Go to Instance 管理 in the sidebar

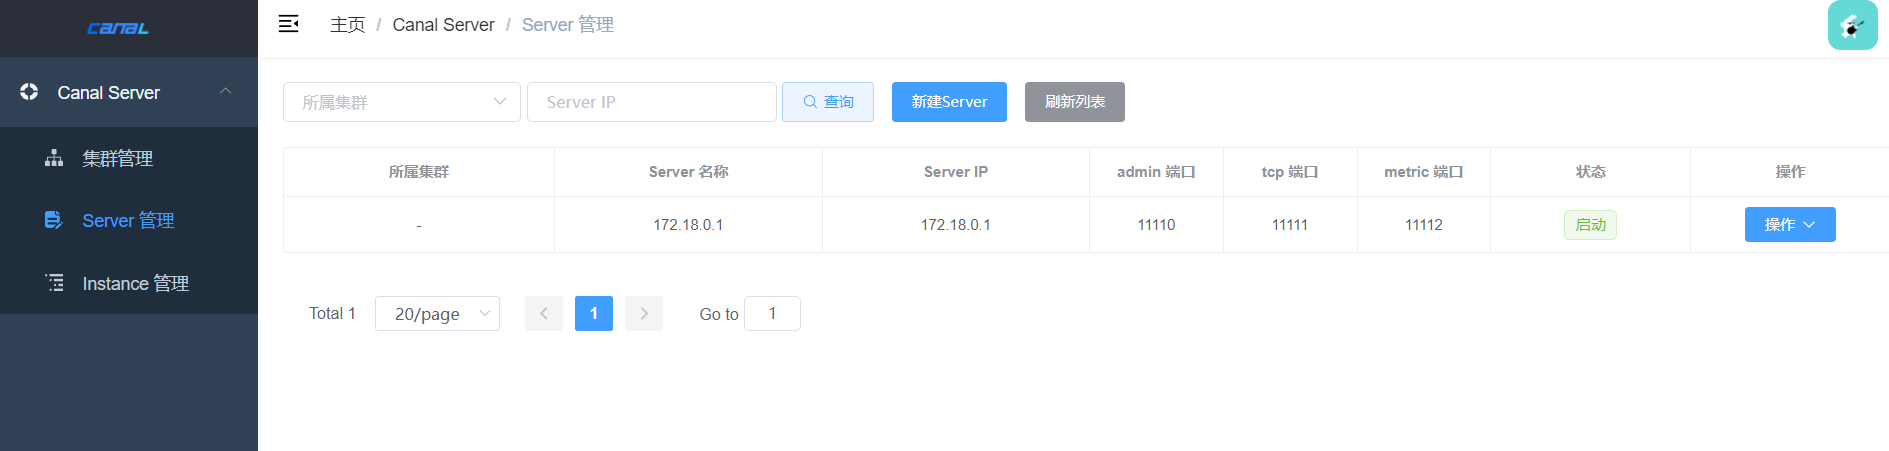coord(129,283)
